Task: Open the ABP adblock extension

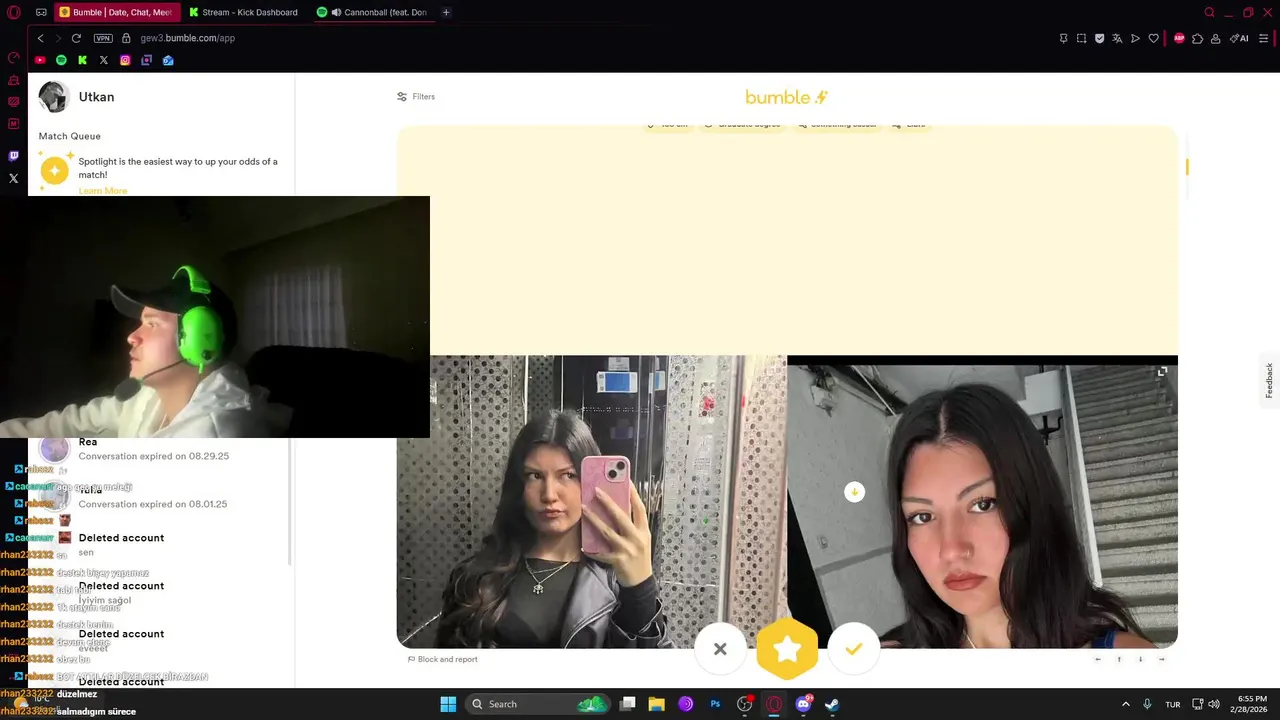Action: pyautogui.click(x=1179, y=38)
